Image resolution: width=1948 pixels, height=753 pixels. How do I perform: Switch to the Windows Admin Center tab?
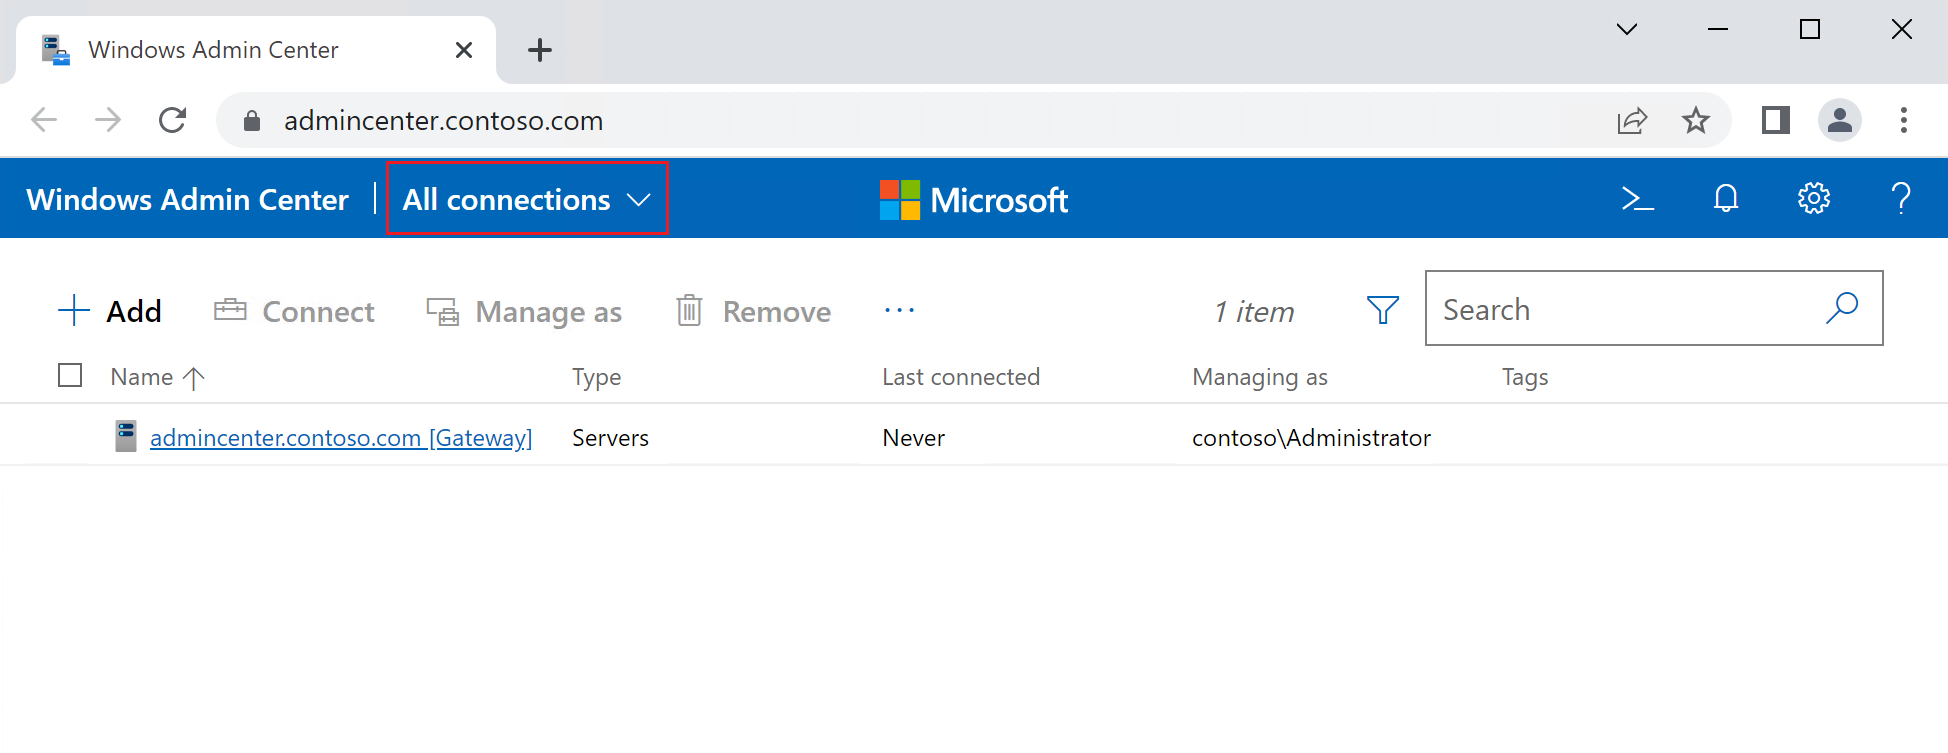coord(256,50)
